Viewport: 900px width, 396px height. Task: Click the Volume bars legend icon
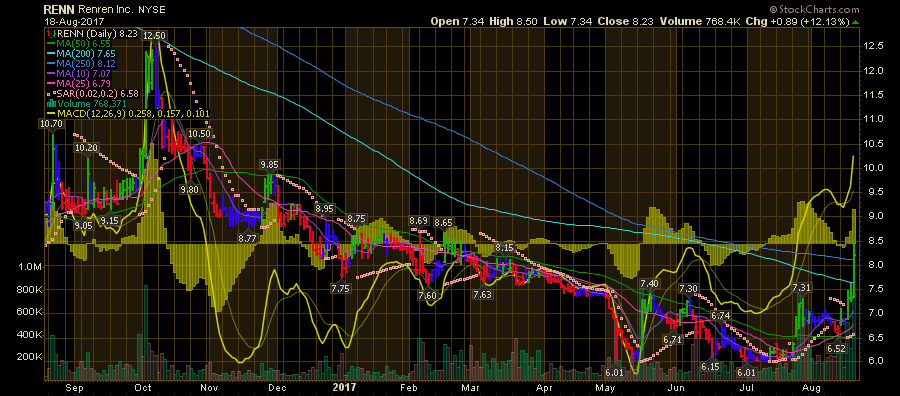[x=52, y=103]
